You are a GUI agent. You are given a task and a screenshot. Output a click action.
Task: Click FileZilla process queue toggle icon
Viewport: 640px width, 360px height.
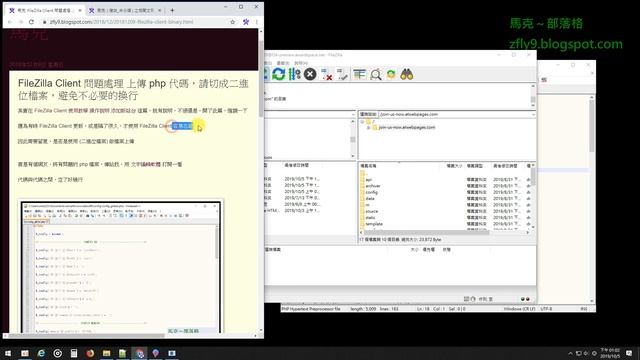[294, 74]
